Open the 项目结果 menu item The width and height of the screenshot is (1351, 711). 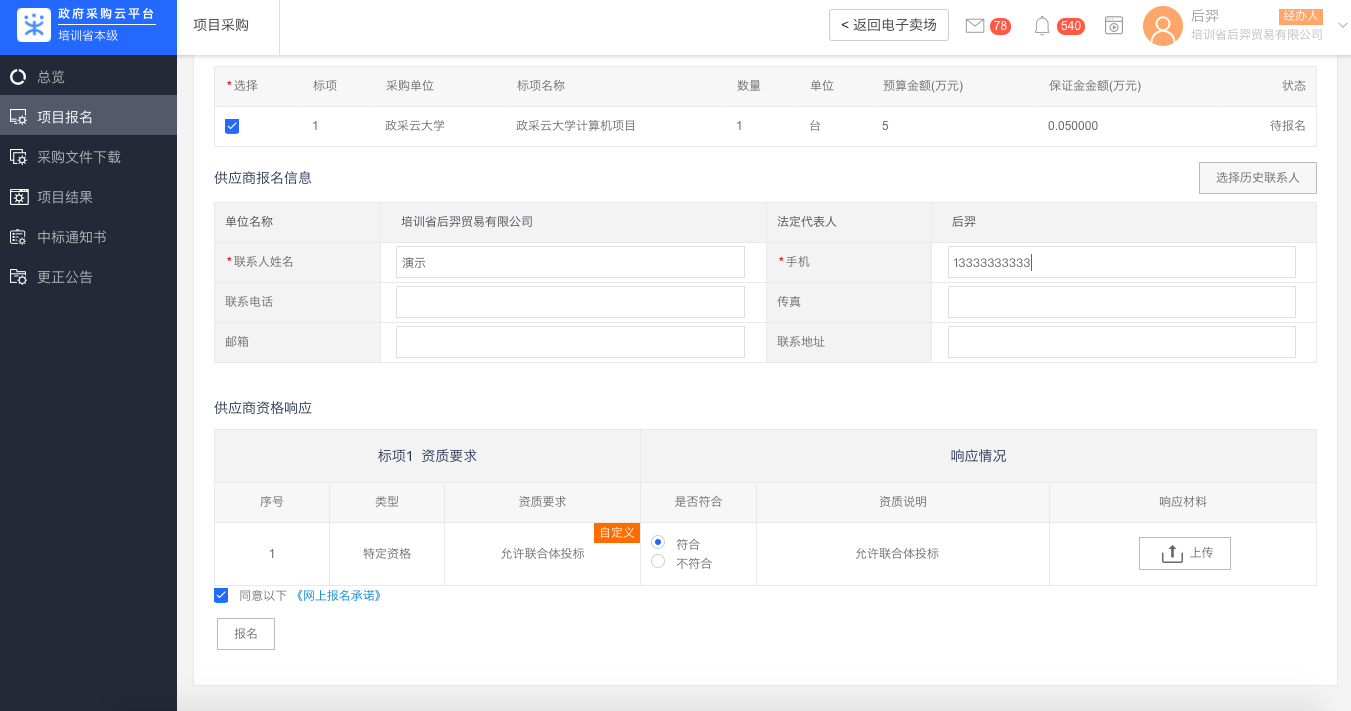88,197
